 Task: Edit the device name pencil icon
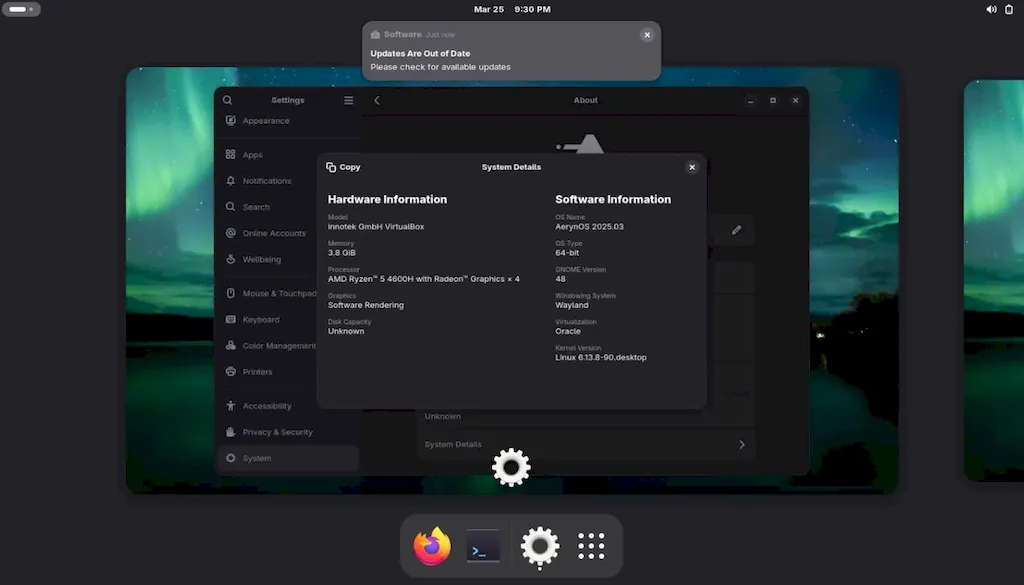[x=737, y=230]
